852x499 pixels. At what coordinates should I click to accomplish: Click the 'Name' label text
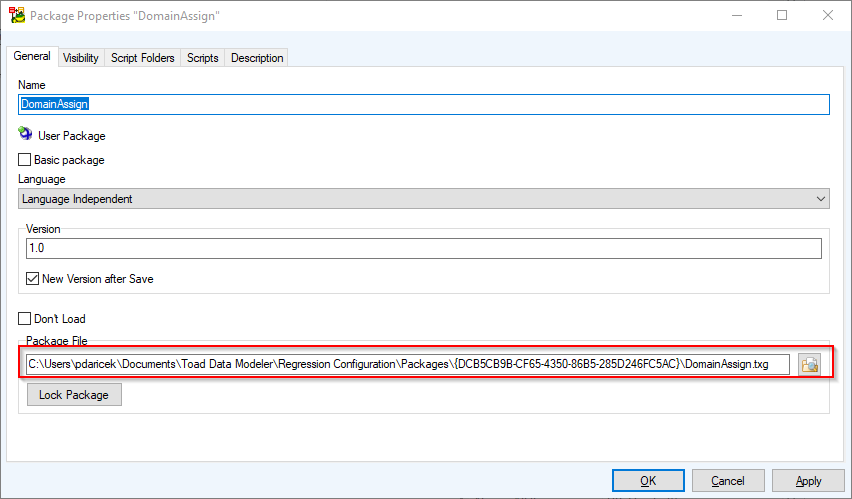coord(32,85)
